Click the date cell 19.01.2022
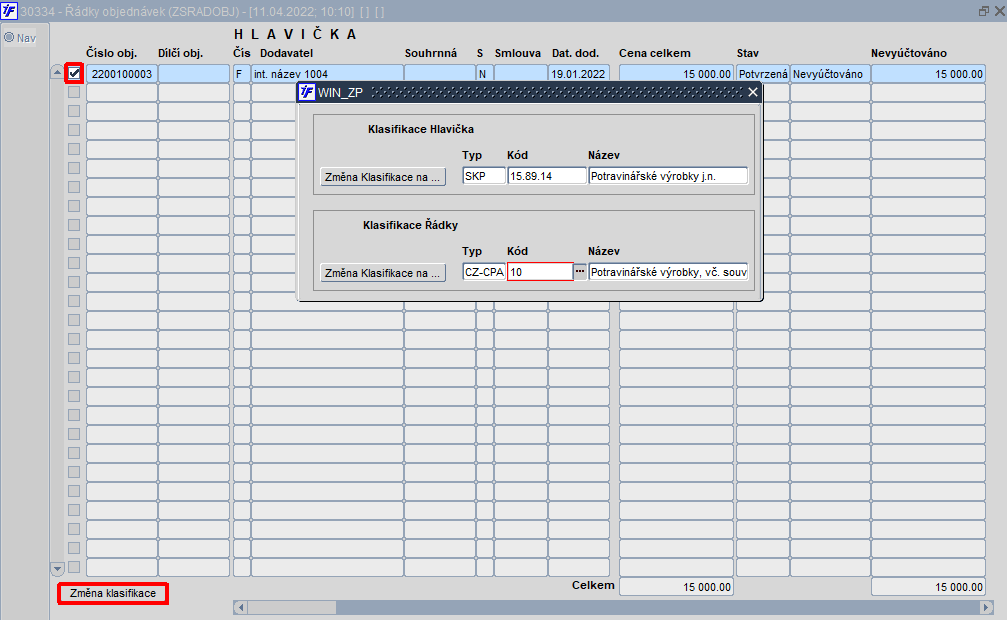 tap(579, 74)
